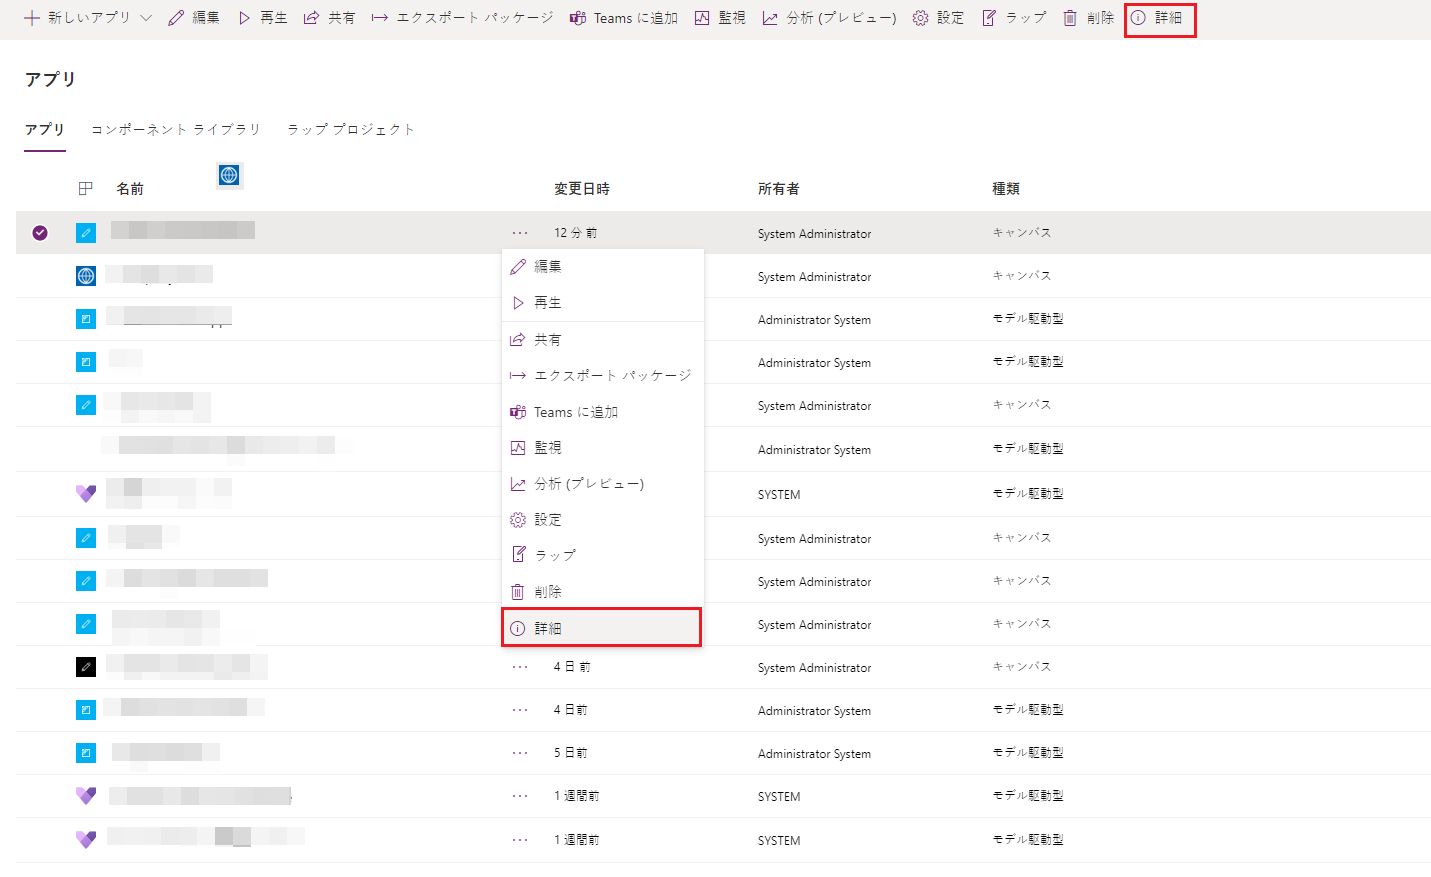Sort by 所有者 column header
The width and height of the screenshot is (1431, 877).
(x=778, y=189)
